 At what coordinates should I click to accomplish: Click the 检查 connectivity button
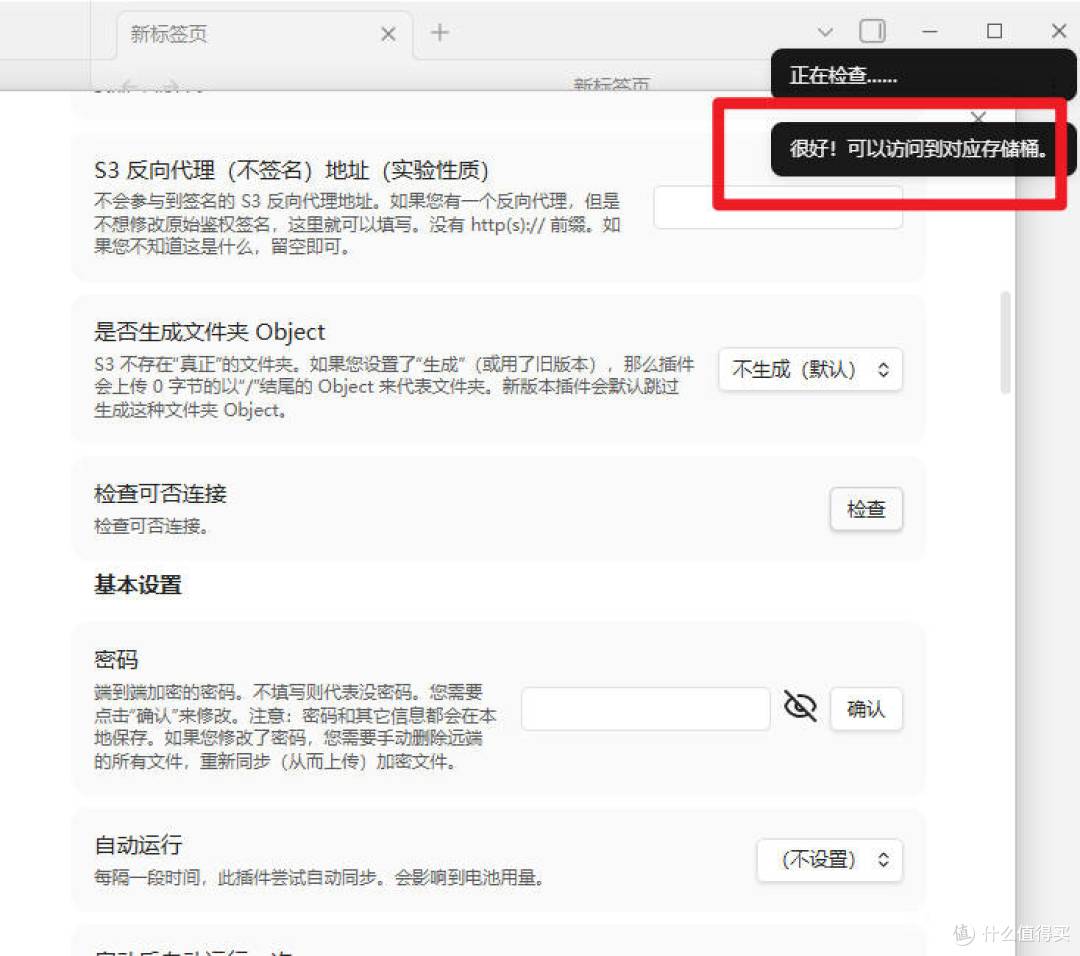tap(866, 510)
